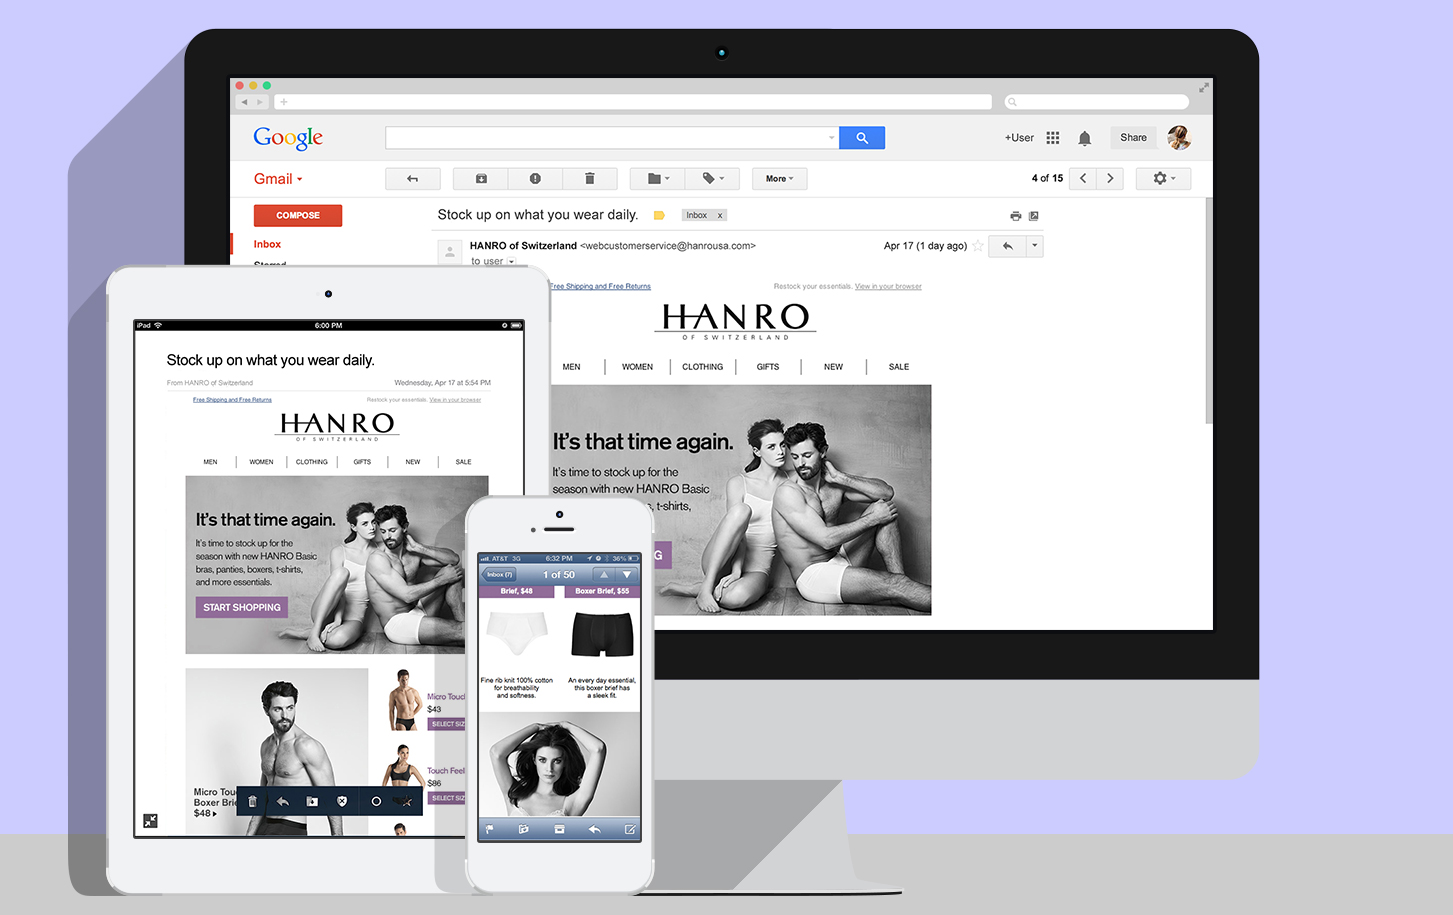This screenshot has height=915, width=1453.
Task: Click 'Free Shipping and Free Returns' on desktop
Action: 600,287
